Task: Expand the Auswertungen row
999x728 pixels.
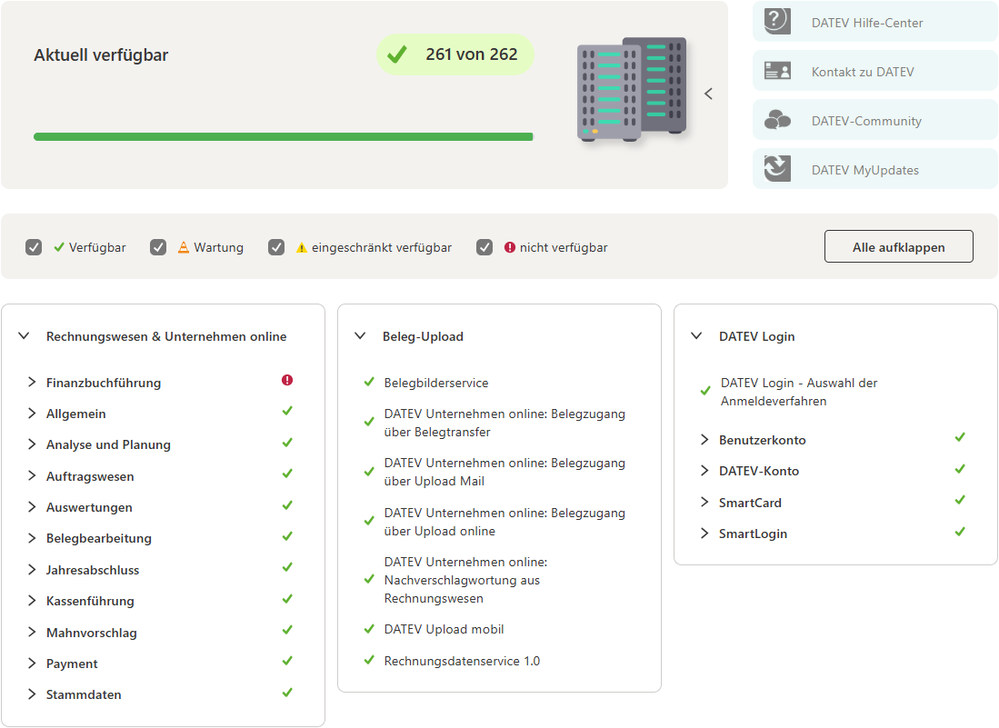Action: point(31,507)
